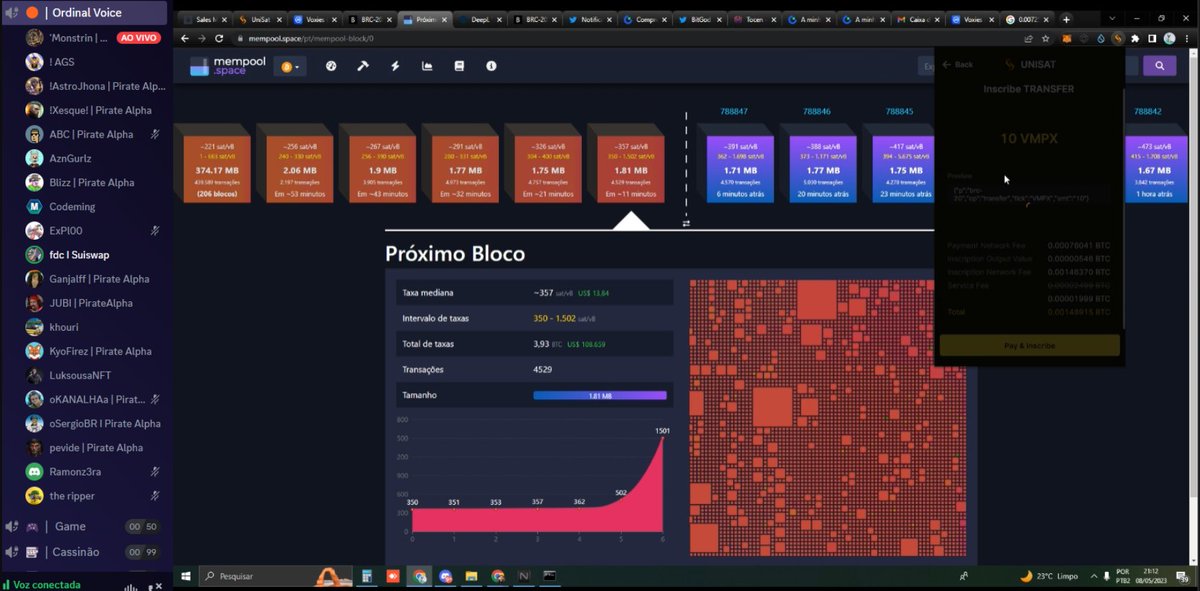The width and height of the screenshot is (1200, 591).
Task: Click the Pay & Inscribe button
Action: (1029, 345)
